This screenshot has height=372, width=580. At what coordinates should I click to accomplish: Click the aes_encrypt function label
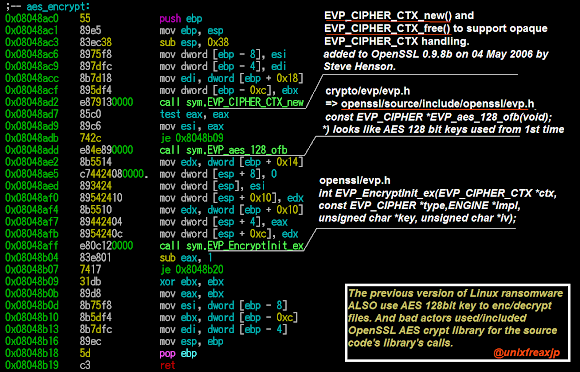58,6
